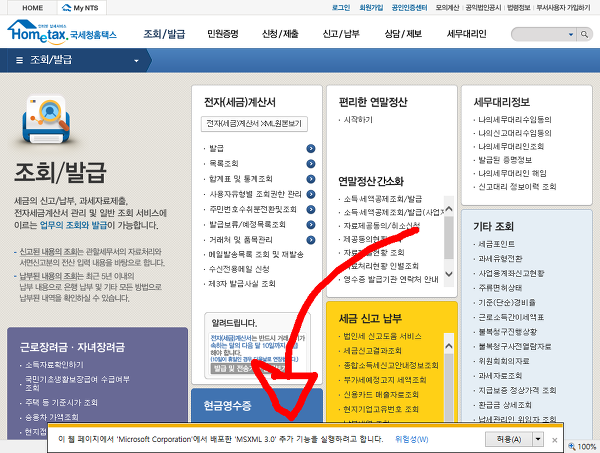The height and width of the screenshot is (453, 600).
Task: Click the arrow icon next to 발급보류/예정목록조회
Action: coord(311,225)
